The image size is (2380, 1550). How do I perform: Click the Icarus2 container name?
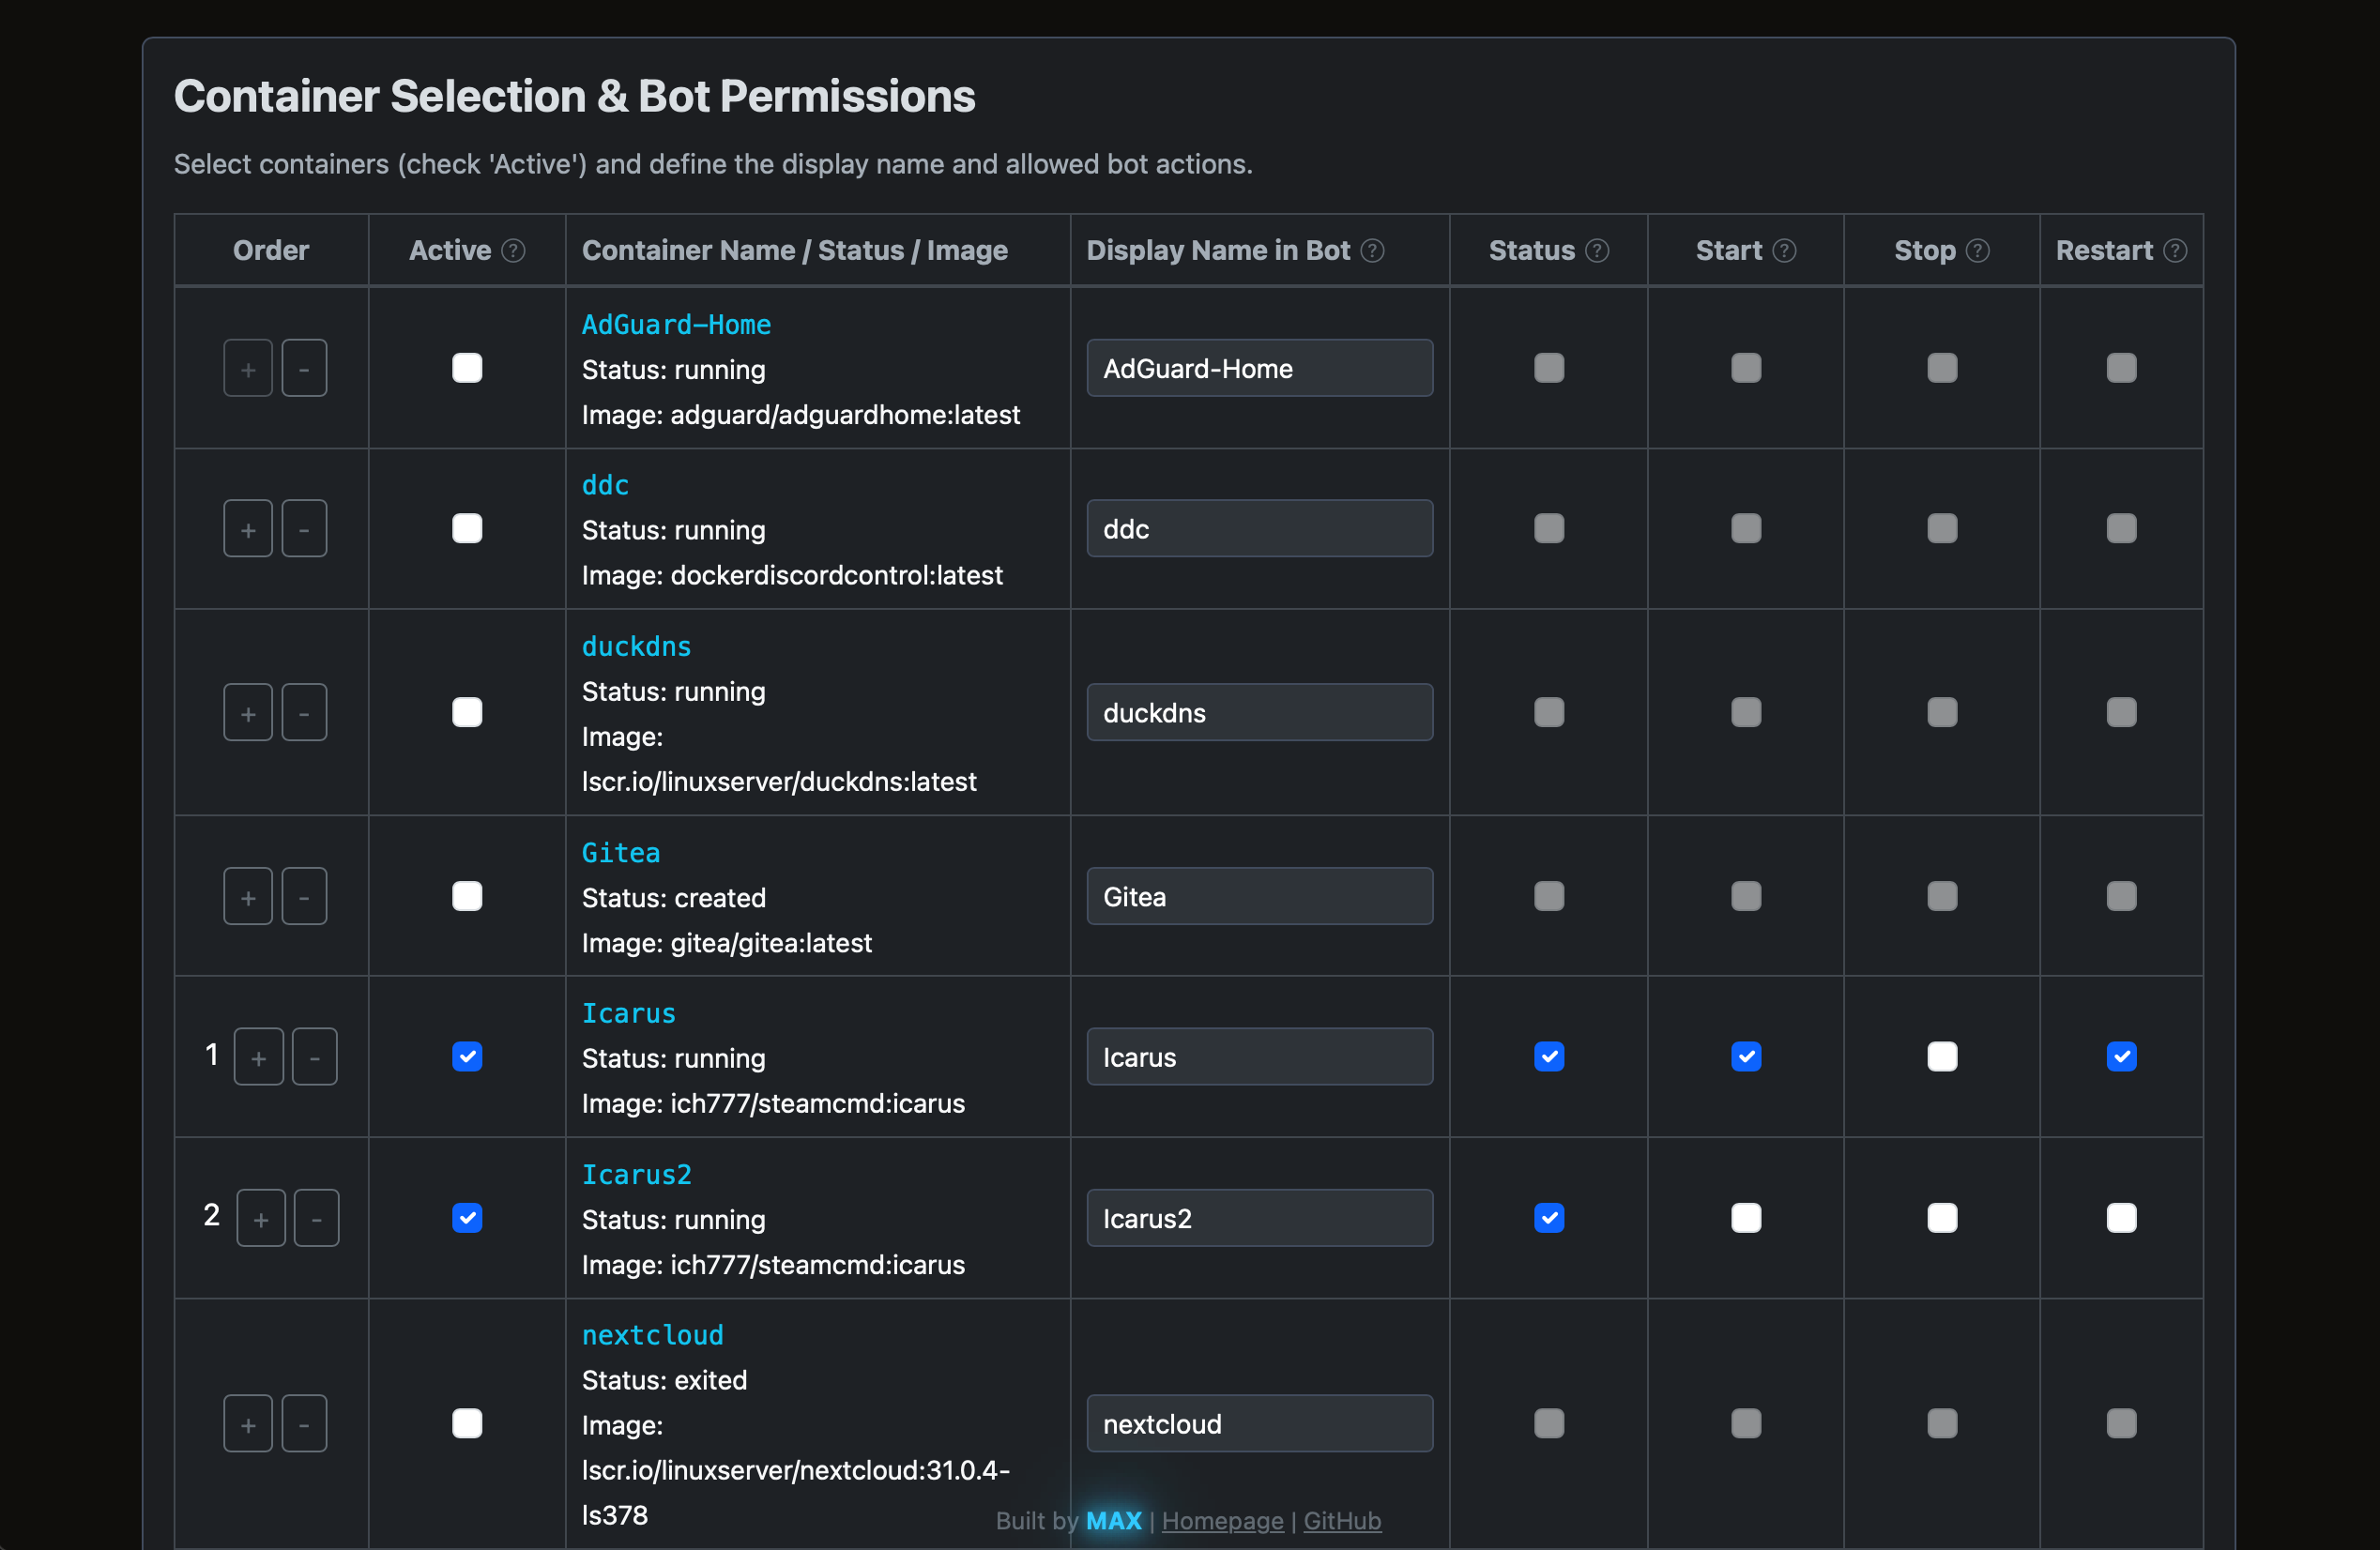tap(636, 1174)
